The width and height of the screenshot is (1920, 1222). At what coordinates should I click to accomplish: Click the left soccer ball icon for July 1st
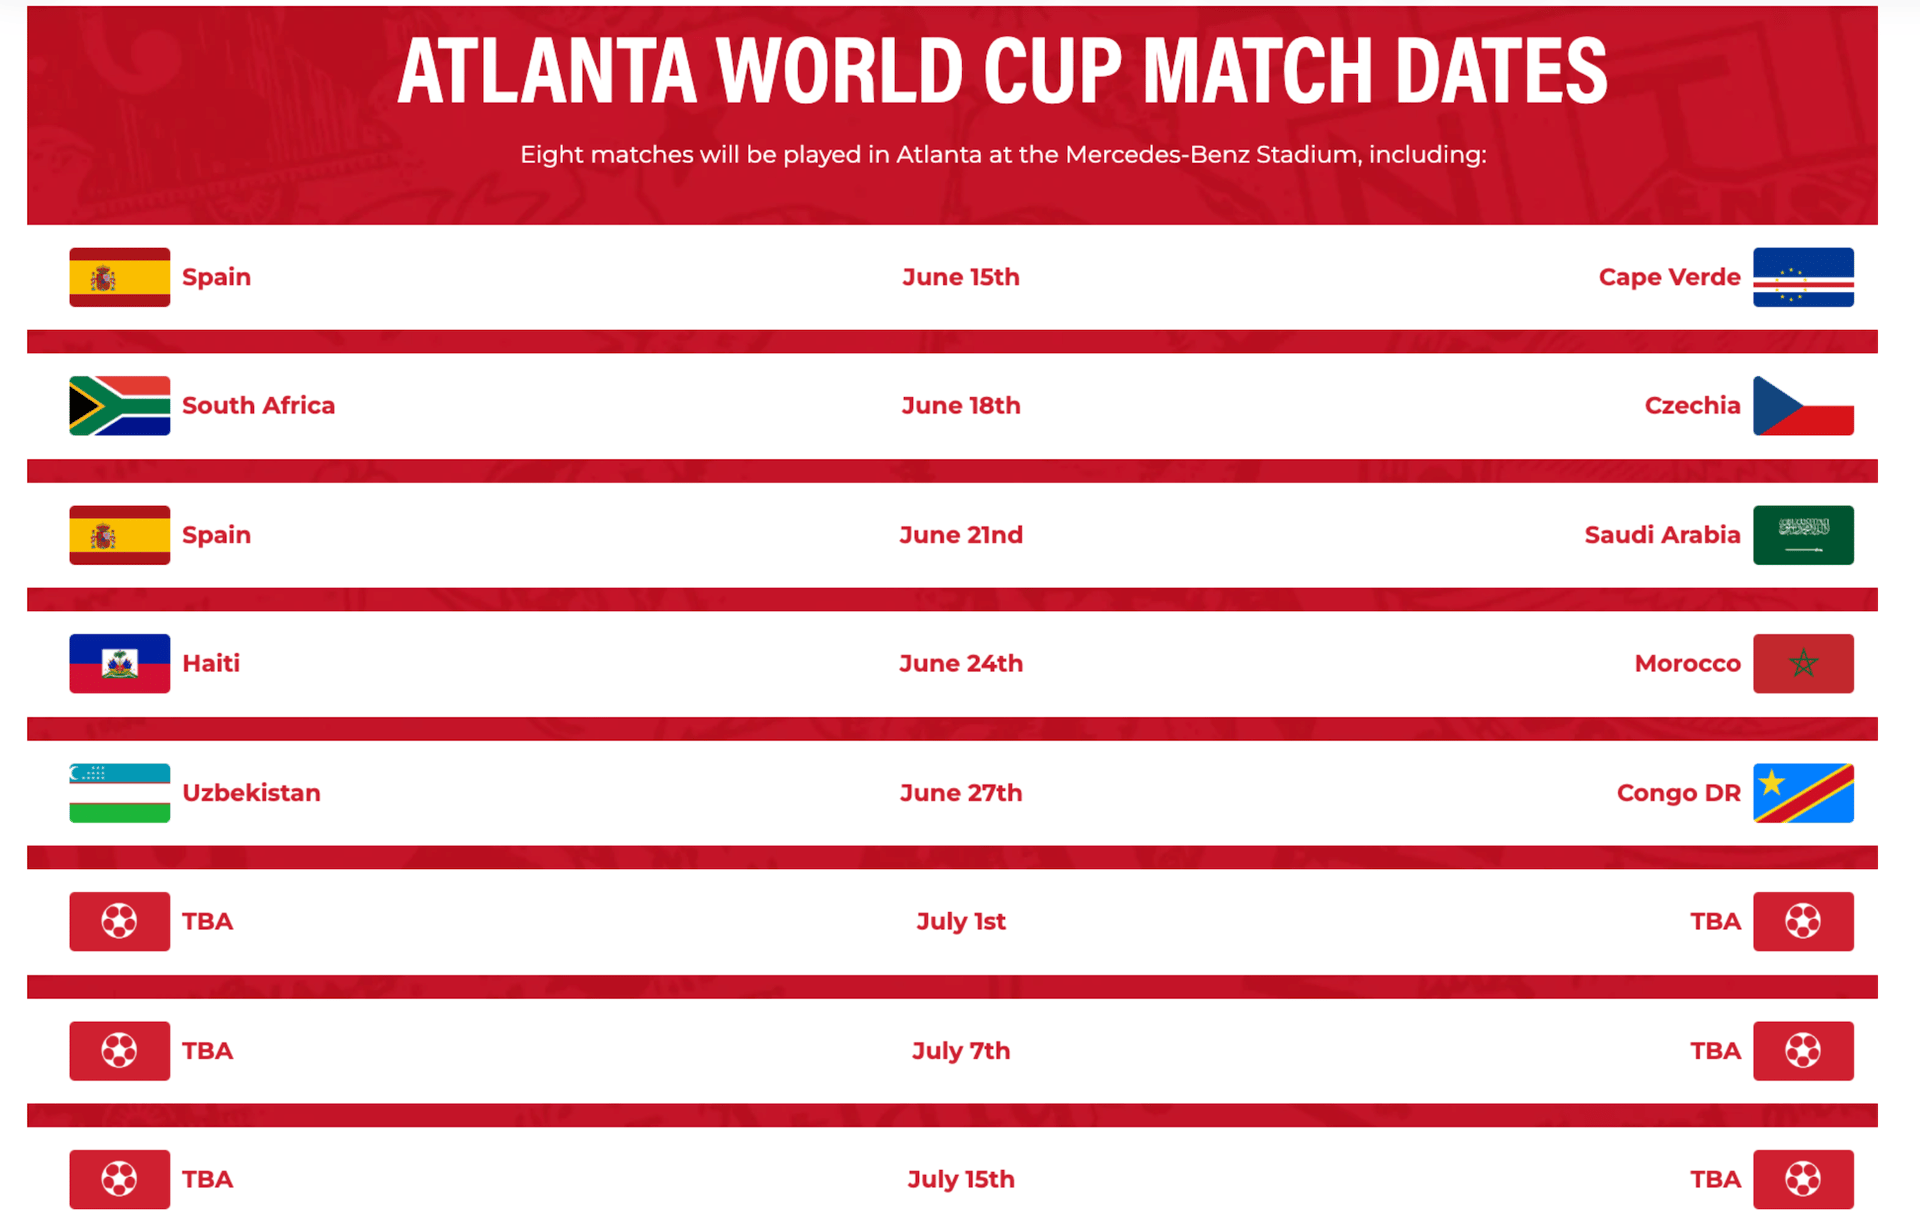(x=119, y=921)
